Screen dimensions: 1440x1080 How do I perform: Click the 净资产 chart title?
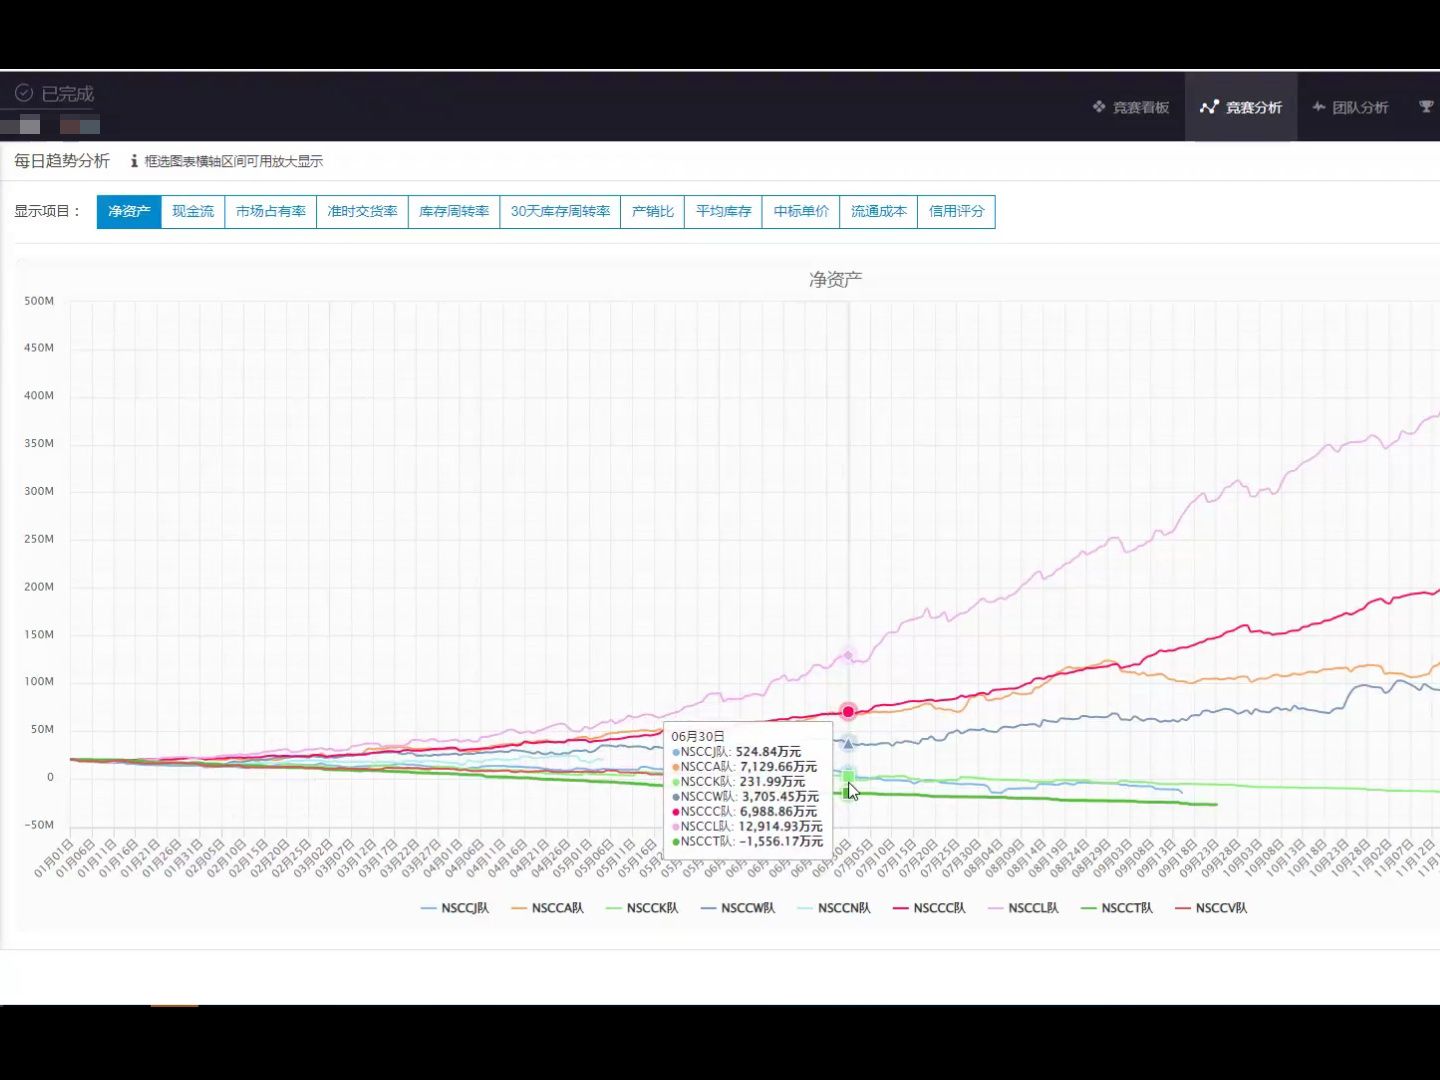tap(835, 279)
